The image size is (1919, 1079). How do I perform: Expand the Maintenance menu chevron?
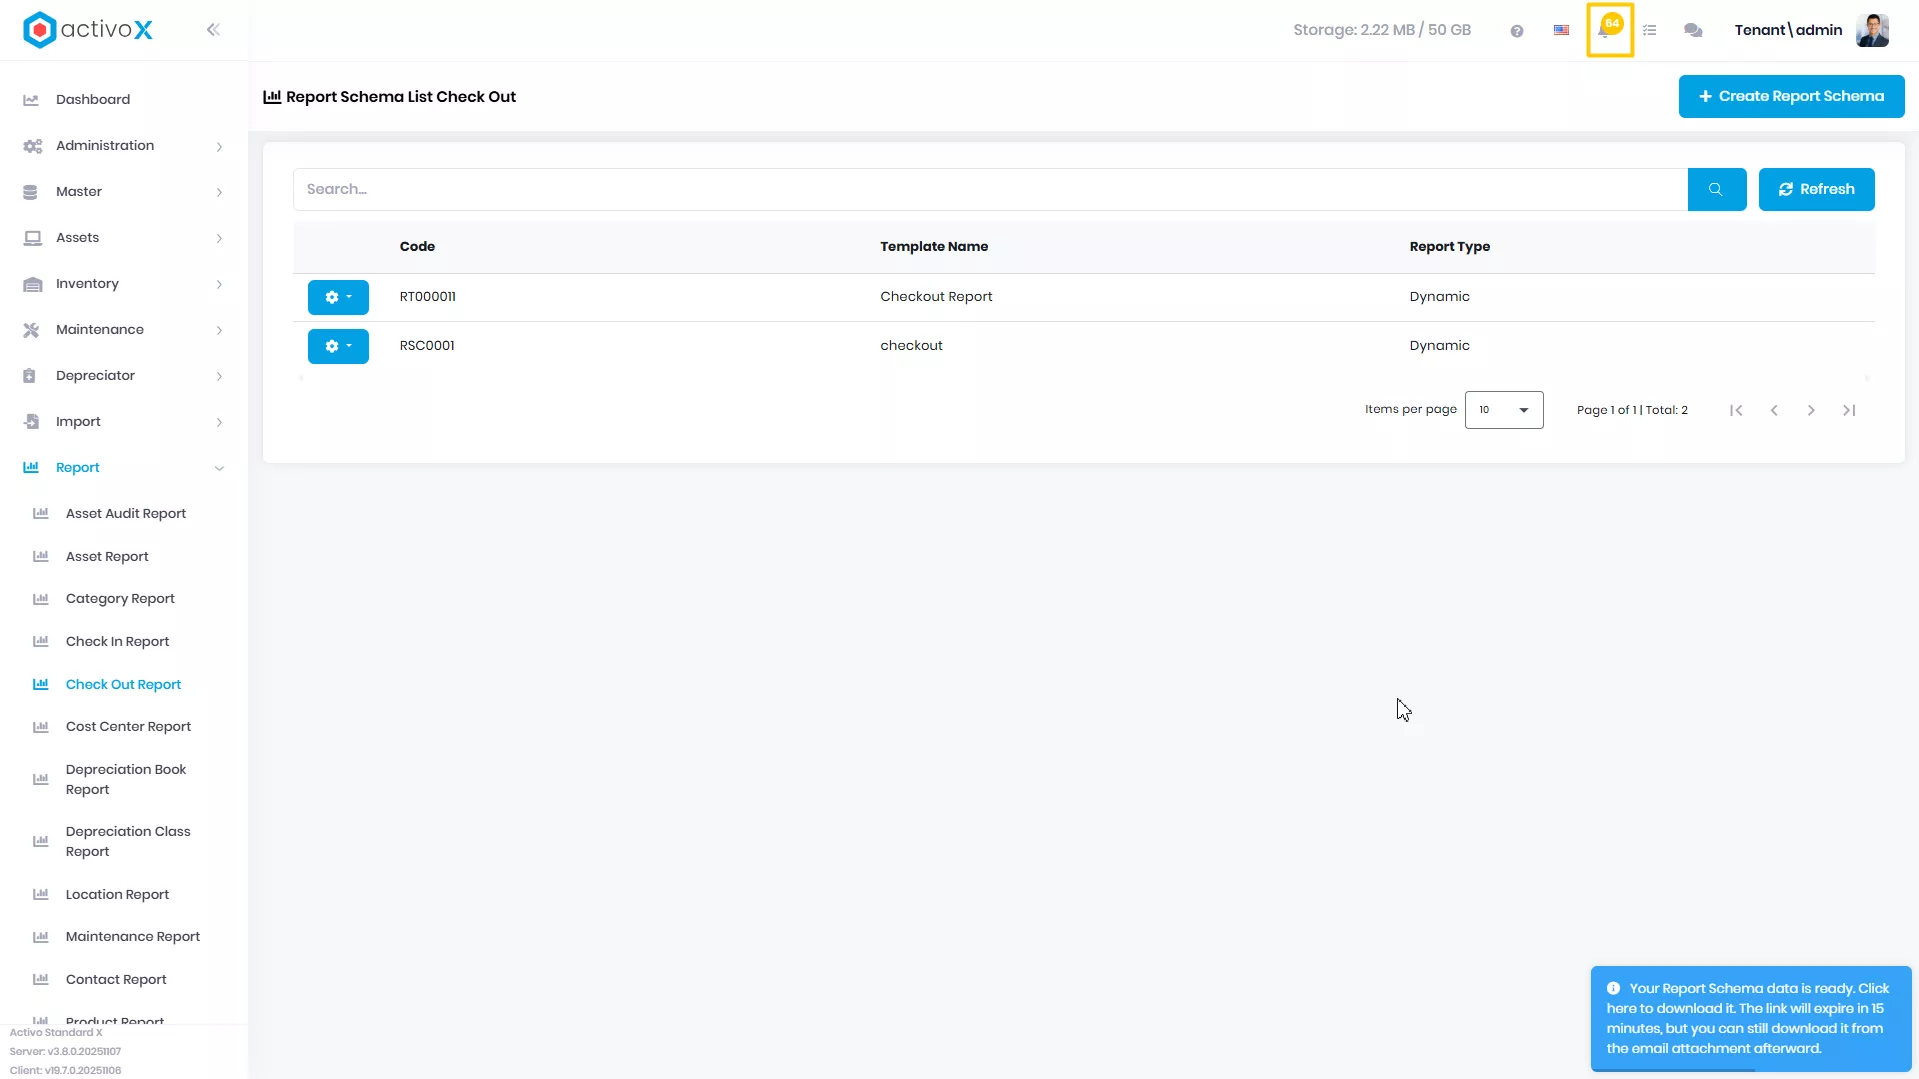click(219, 331)
